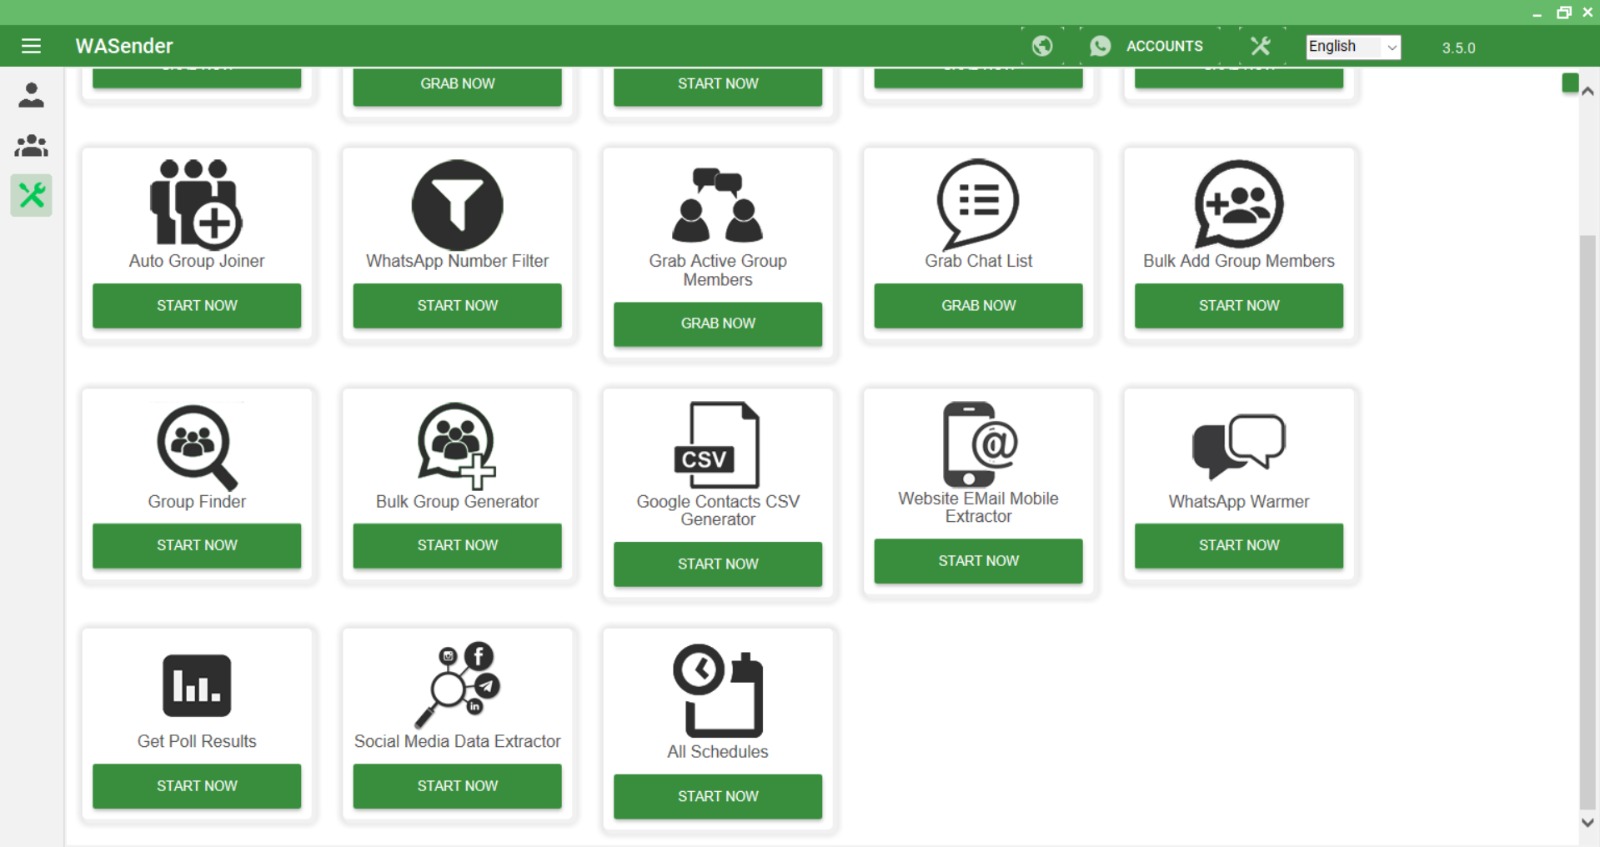Image resolution: width=1600 pixels, height=847 pixels.
Task: Click the globe icon in header
Action: [x=1042, y=46]
